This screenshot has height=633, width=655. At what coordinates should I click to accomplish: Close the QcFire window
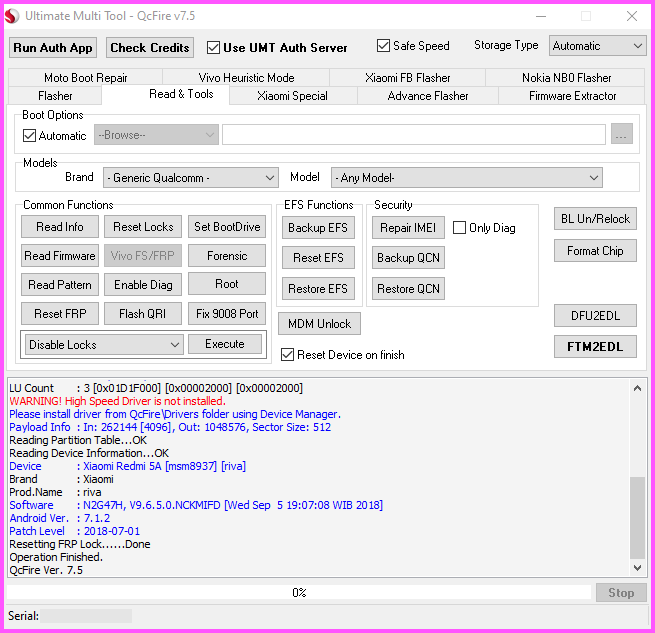click(632, 16)
